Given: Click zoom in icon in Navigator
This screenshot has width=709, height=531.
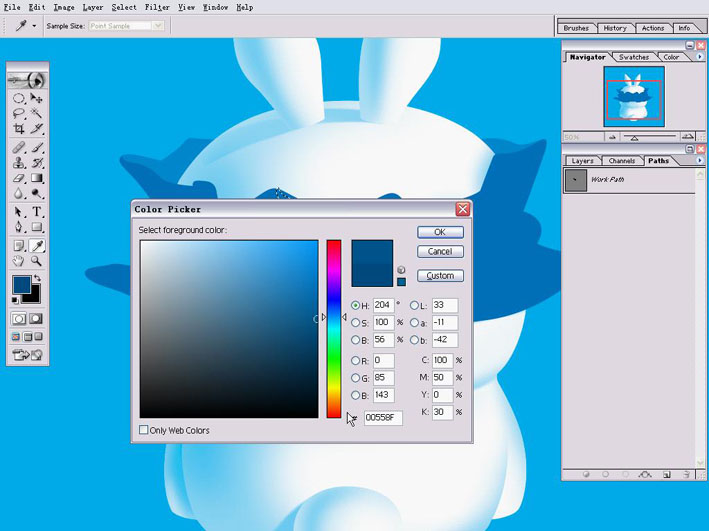Looking at the screenshot, I should (687, 137).
